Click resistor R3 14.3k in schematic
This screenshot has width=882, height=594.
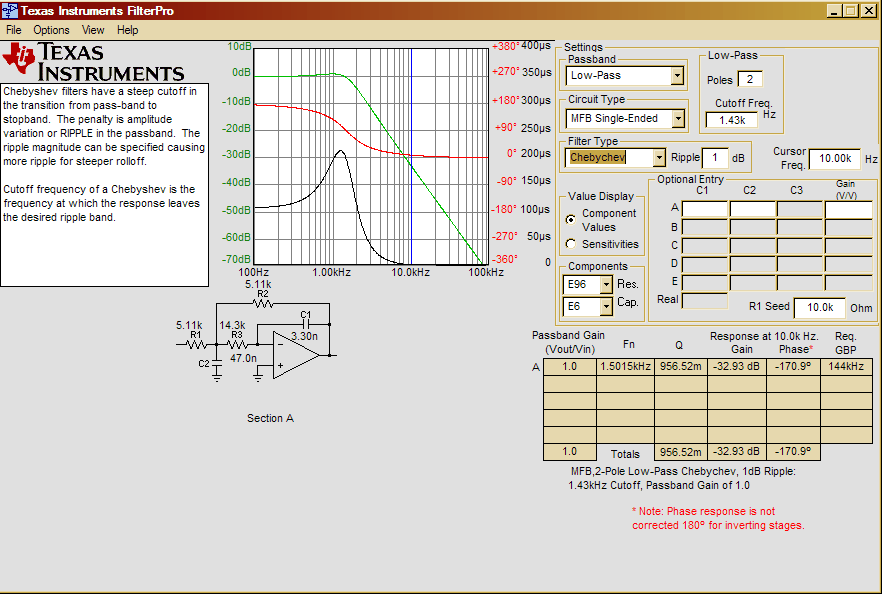[237, 344]
